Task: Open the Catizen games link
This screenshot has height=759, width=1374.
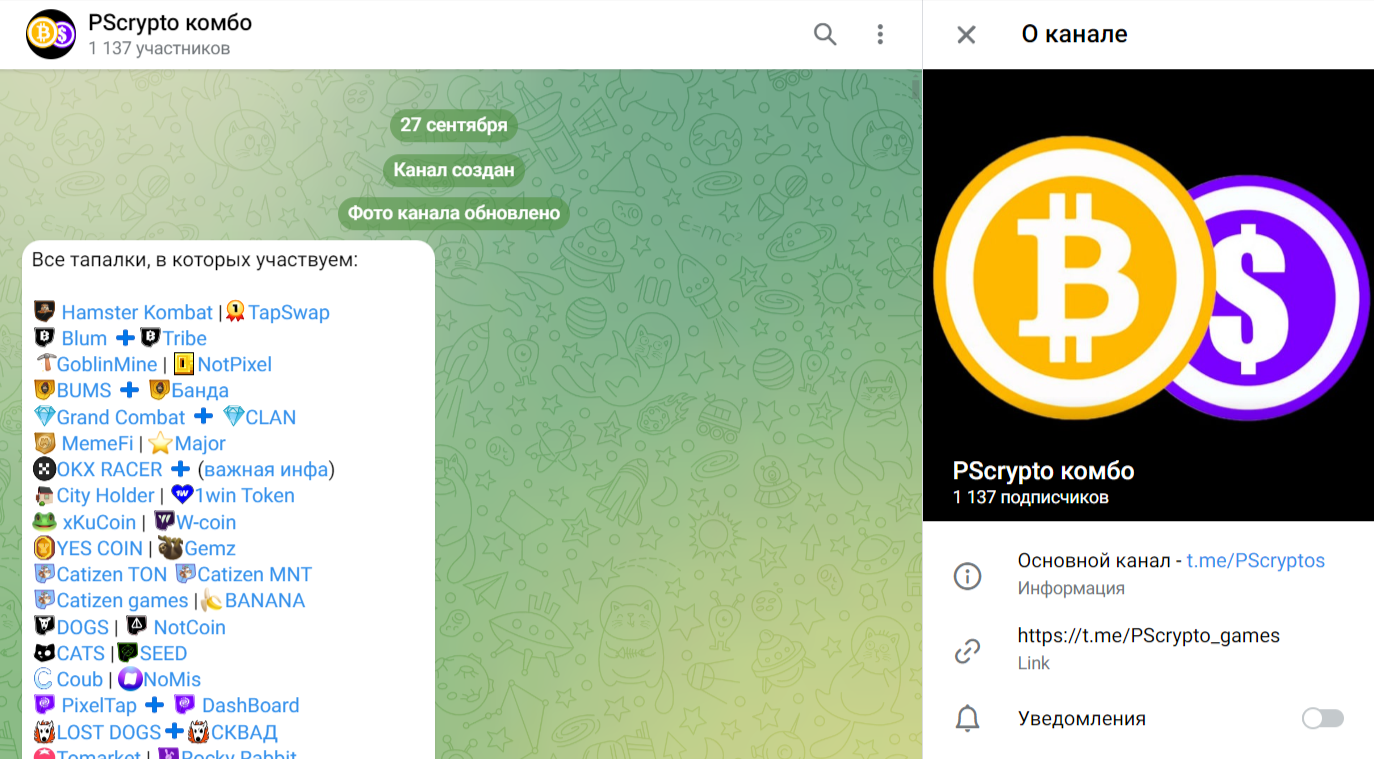Action: [x=122, y=600]
